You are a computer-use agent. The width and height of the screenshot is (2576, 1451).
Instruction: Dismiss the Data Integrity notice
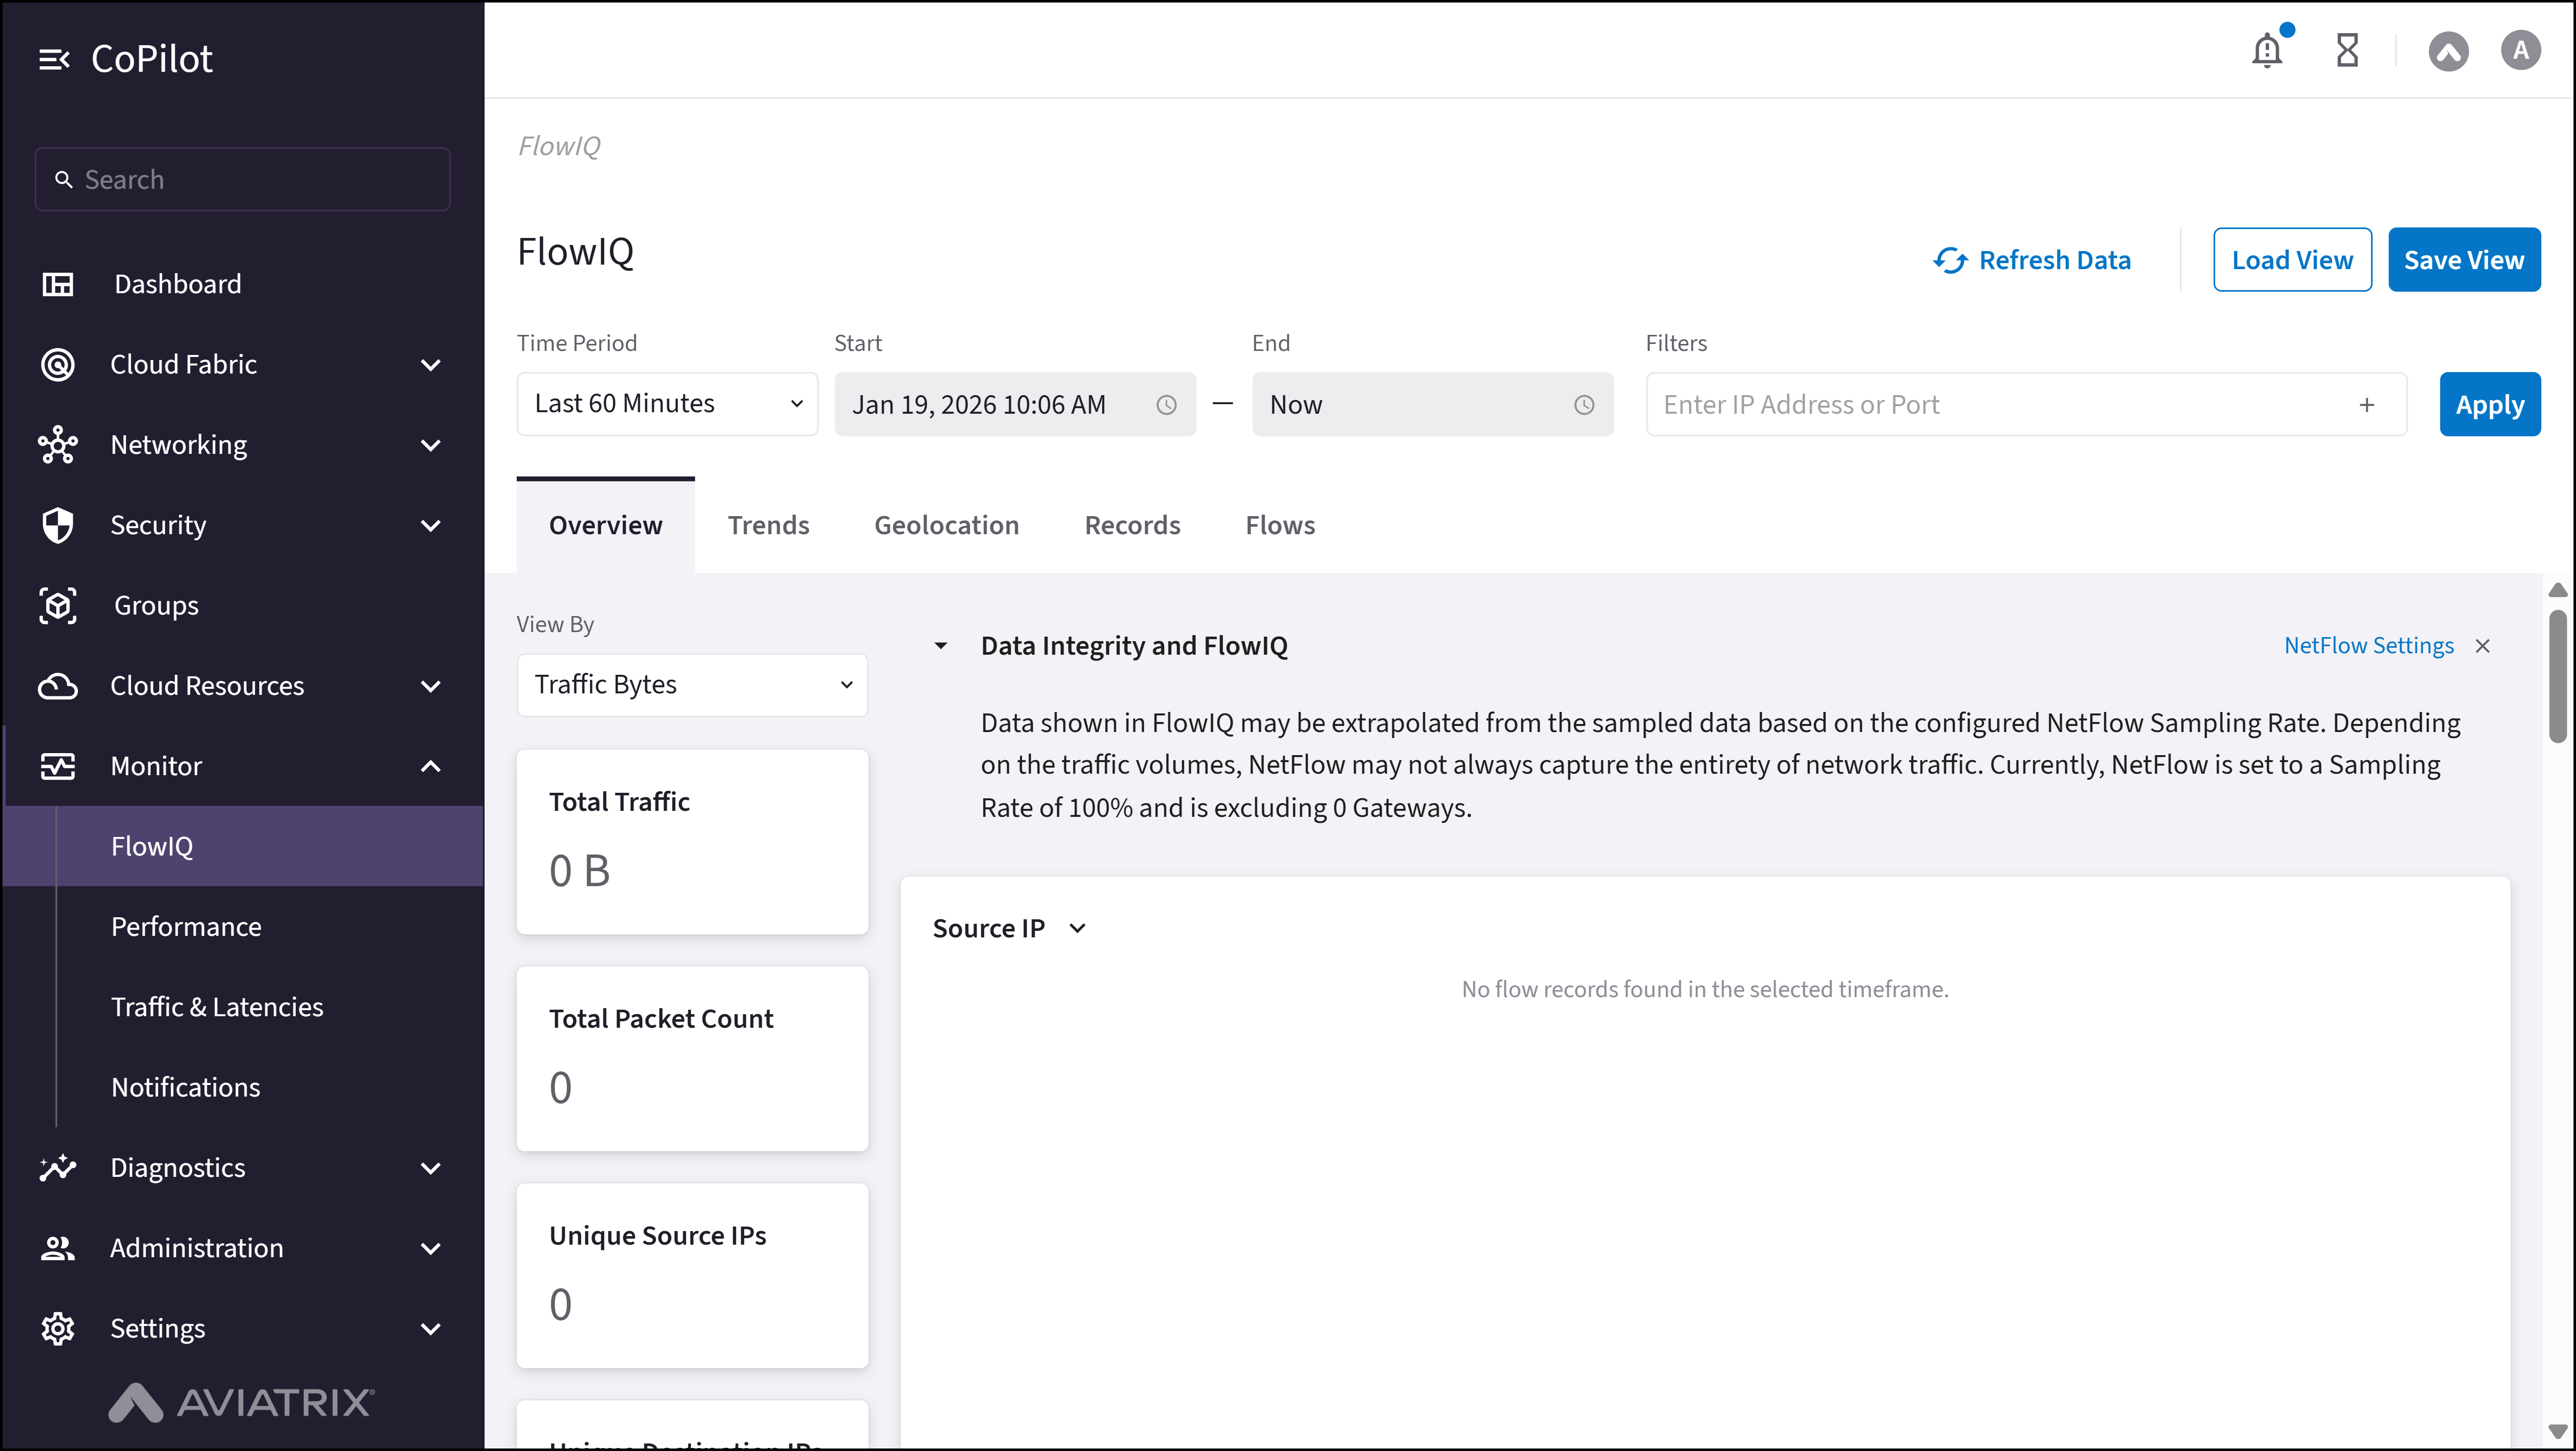(2484, 645)
